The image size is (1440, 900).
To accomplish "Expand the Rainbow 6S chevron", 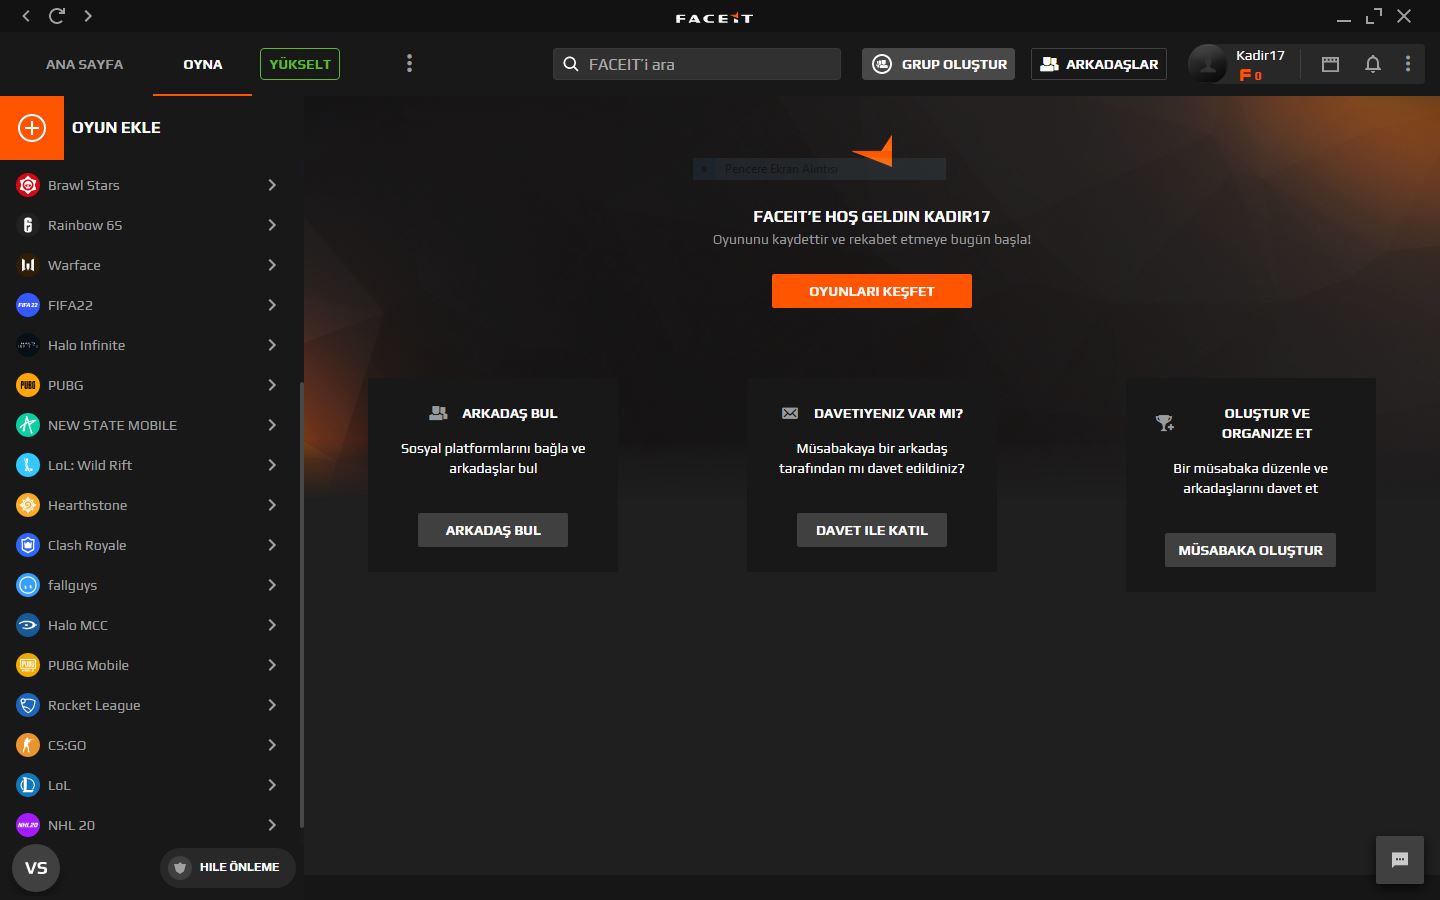I will (x=272, y=225).
